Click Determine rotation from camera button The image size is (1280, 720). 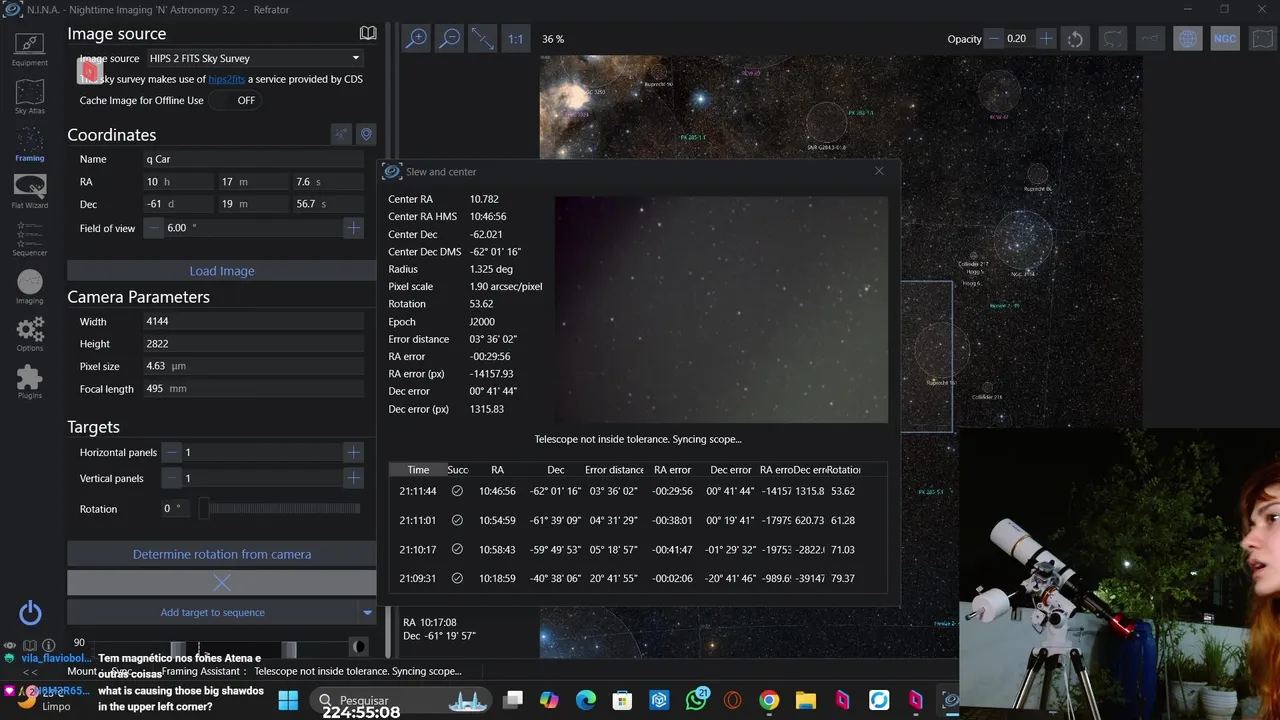pos(222,554)
